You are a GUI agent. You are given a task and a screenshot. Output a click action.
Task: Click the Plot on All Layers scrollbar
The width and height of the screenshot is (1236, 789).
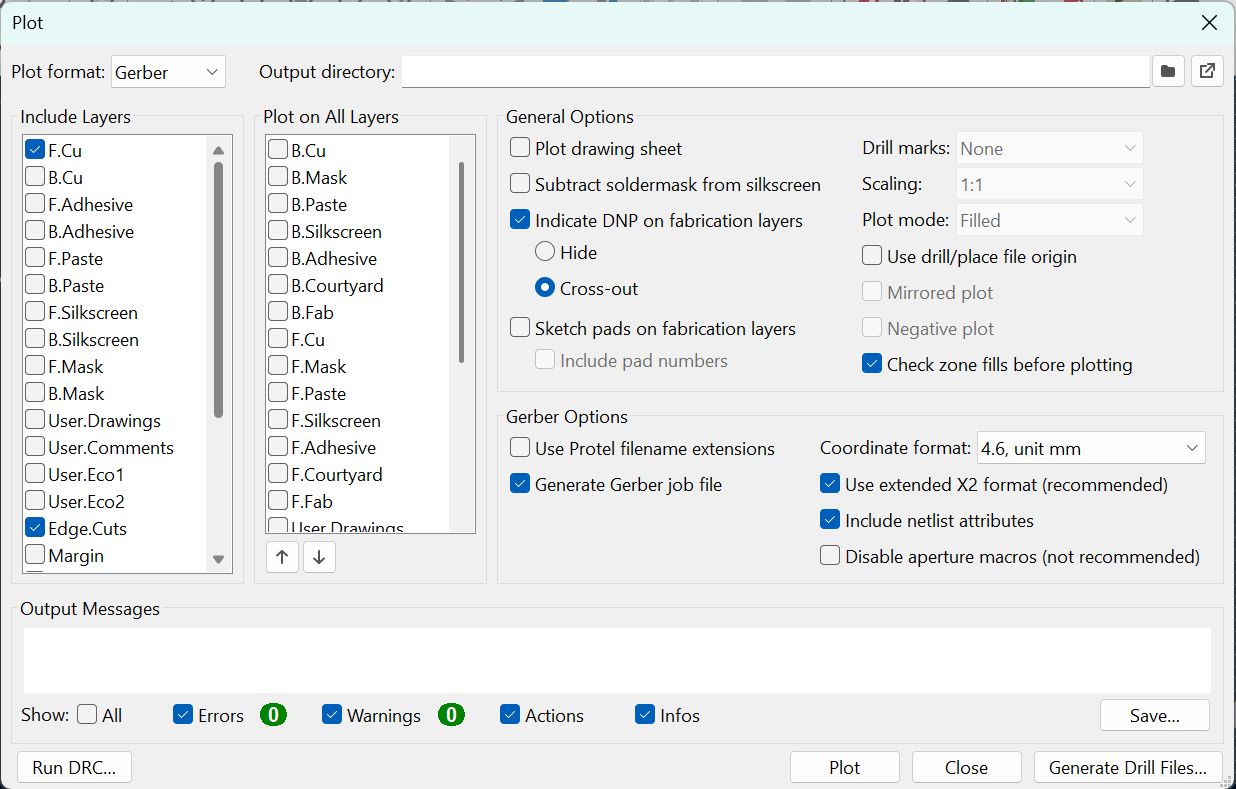(x=461, y=262)
